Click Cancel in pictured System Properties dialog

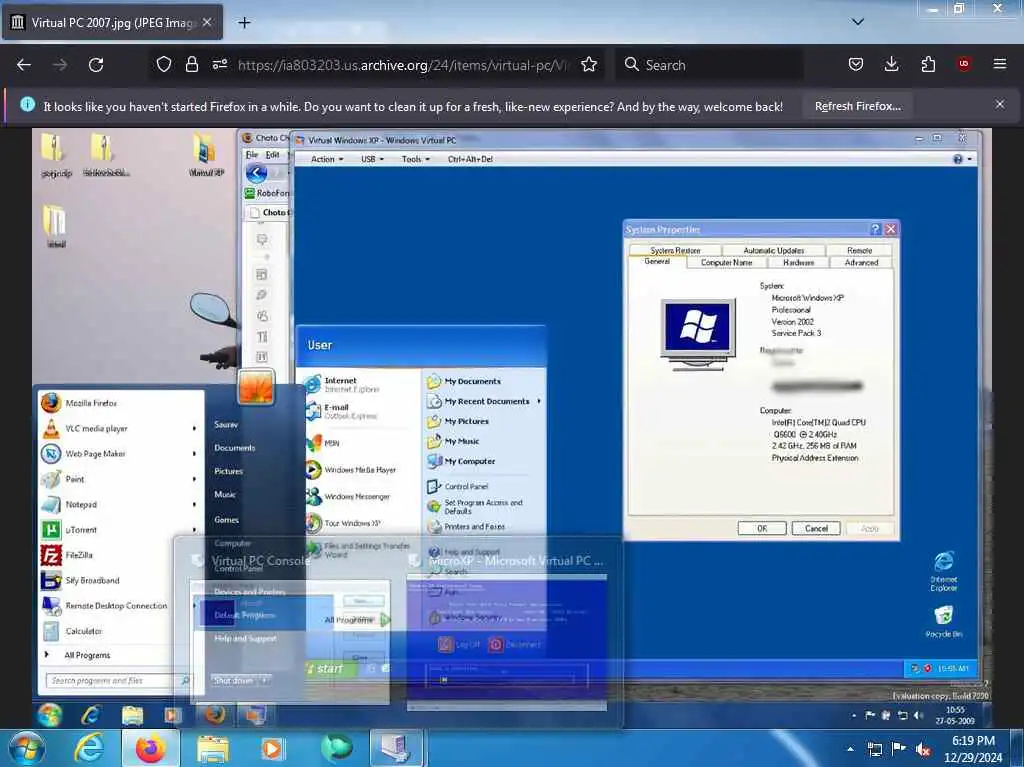pos(816,528)
